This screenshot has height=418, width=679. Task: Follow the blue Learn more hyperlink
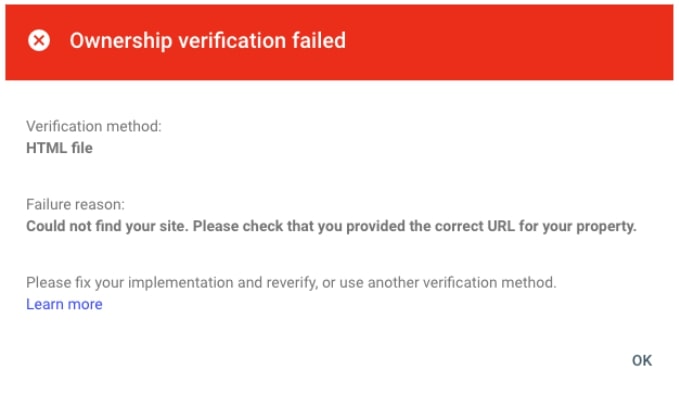pos(64,304)
